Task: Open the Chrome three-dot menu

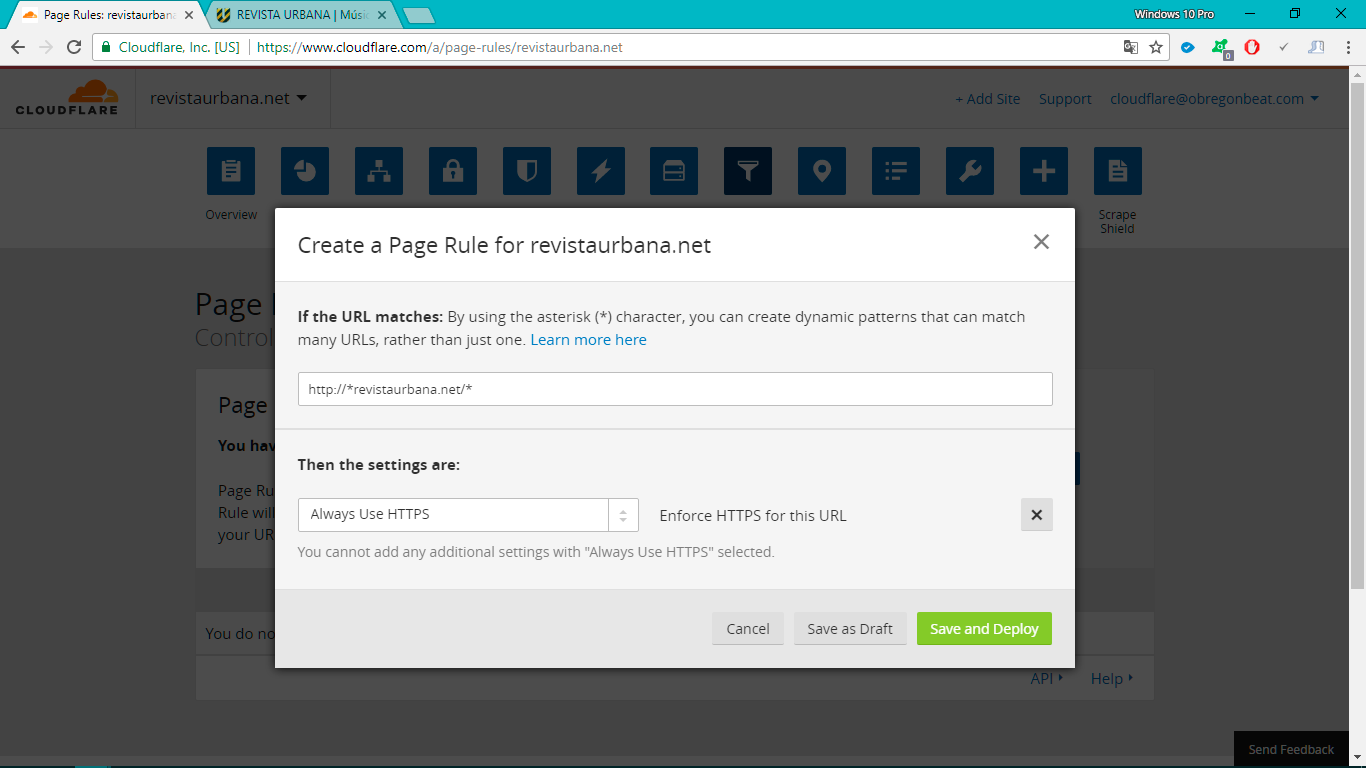Action: coord(1348,47)
